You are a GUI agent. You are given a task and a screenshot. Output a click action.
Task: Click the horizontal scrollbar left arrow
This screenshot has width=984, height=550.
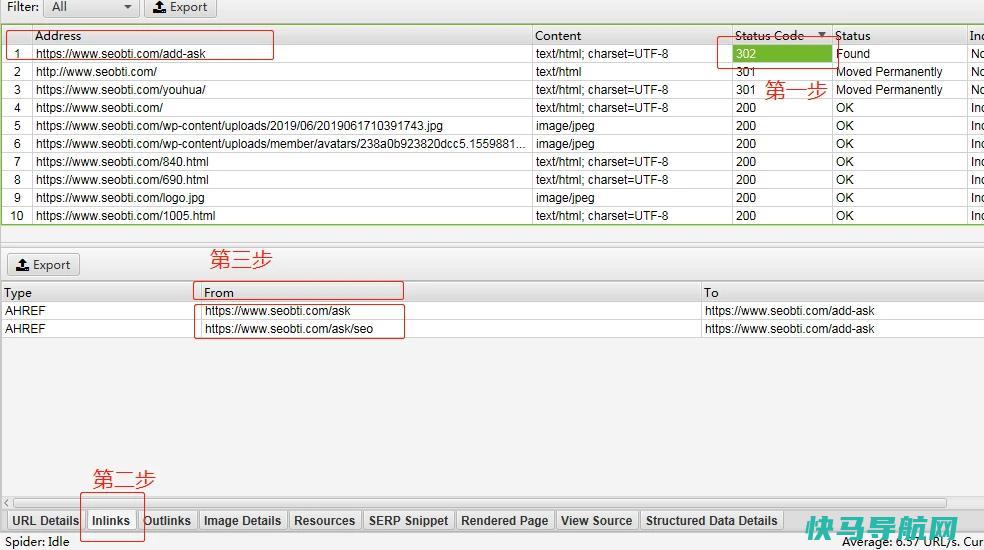(6, 503)
